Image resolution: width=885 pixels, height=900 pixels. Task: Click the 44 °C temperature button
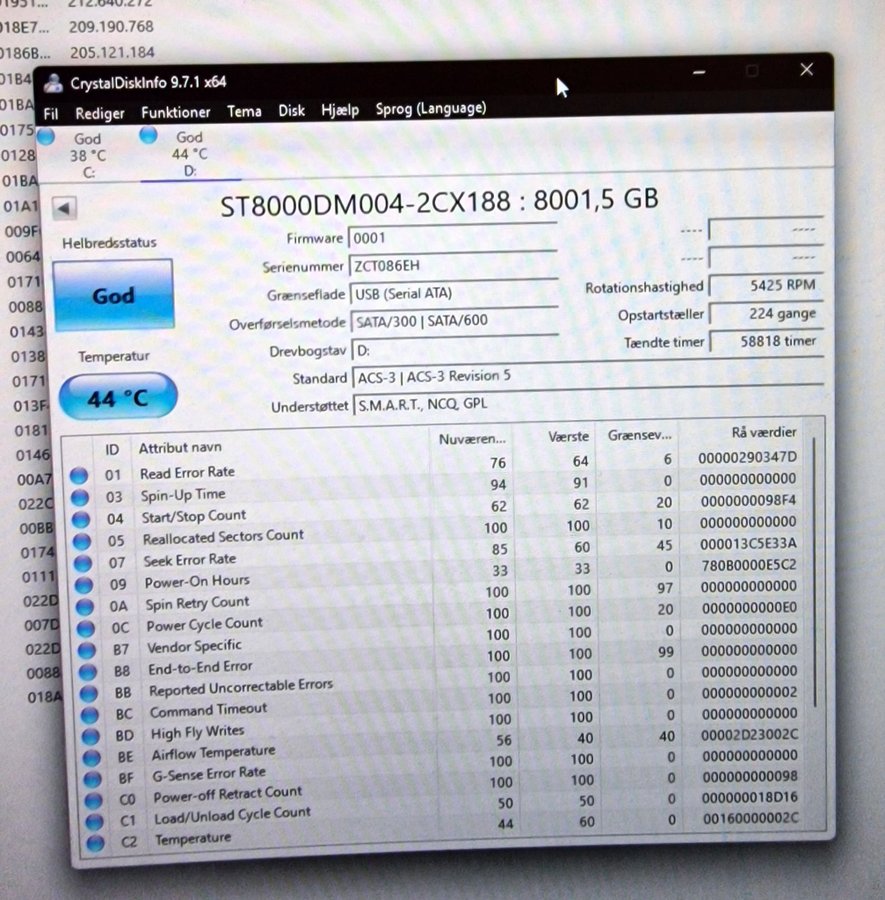(117, 398)
